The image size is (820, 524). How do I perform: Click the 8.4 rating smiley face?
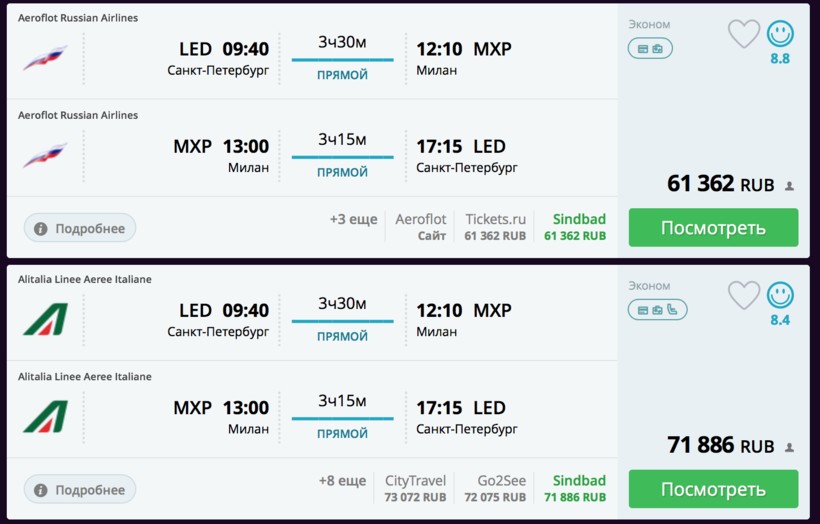[780, 295]
